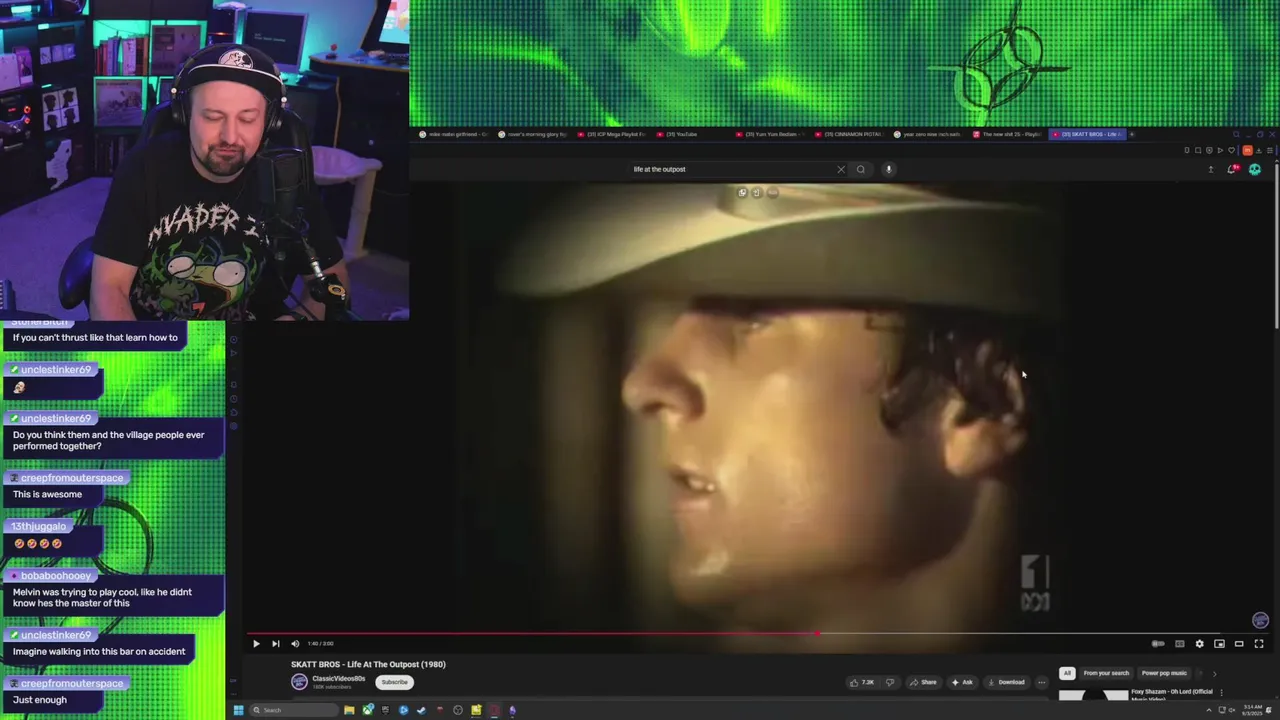Viewport: 1280px width, 720px height.
Task: Skip to the next video
Action: 276,644
